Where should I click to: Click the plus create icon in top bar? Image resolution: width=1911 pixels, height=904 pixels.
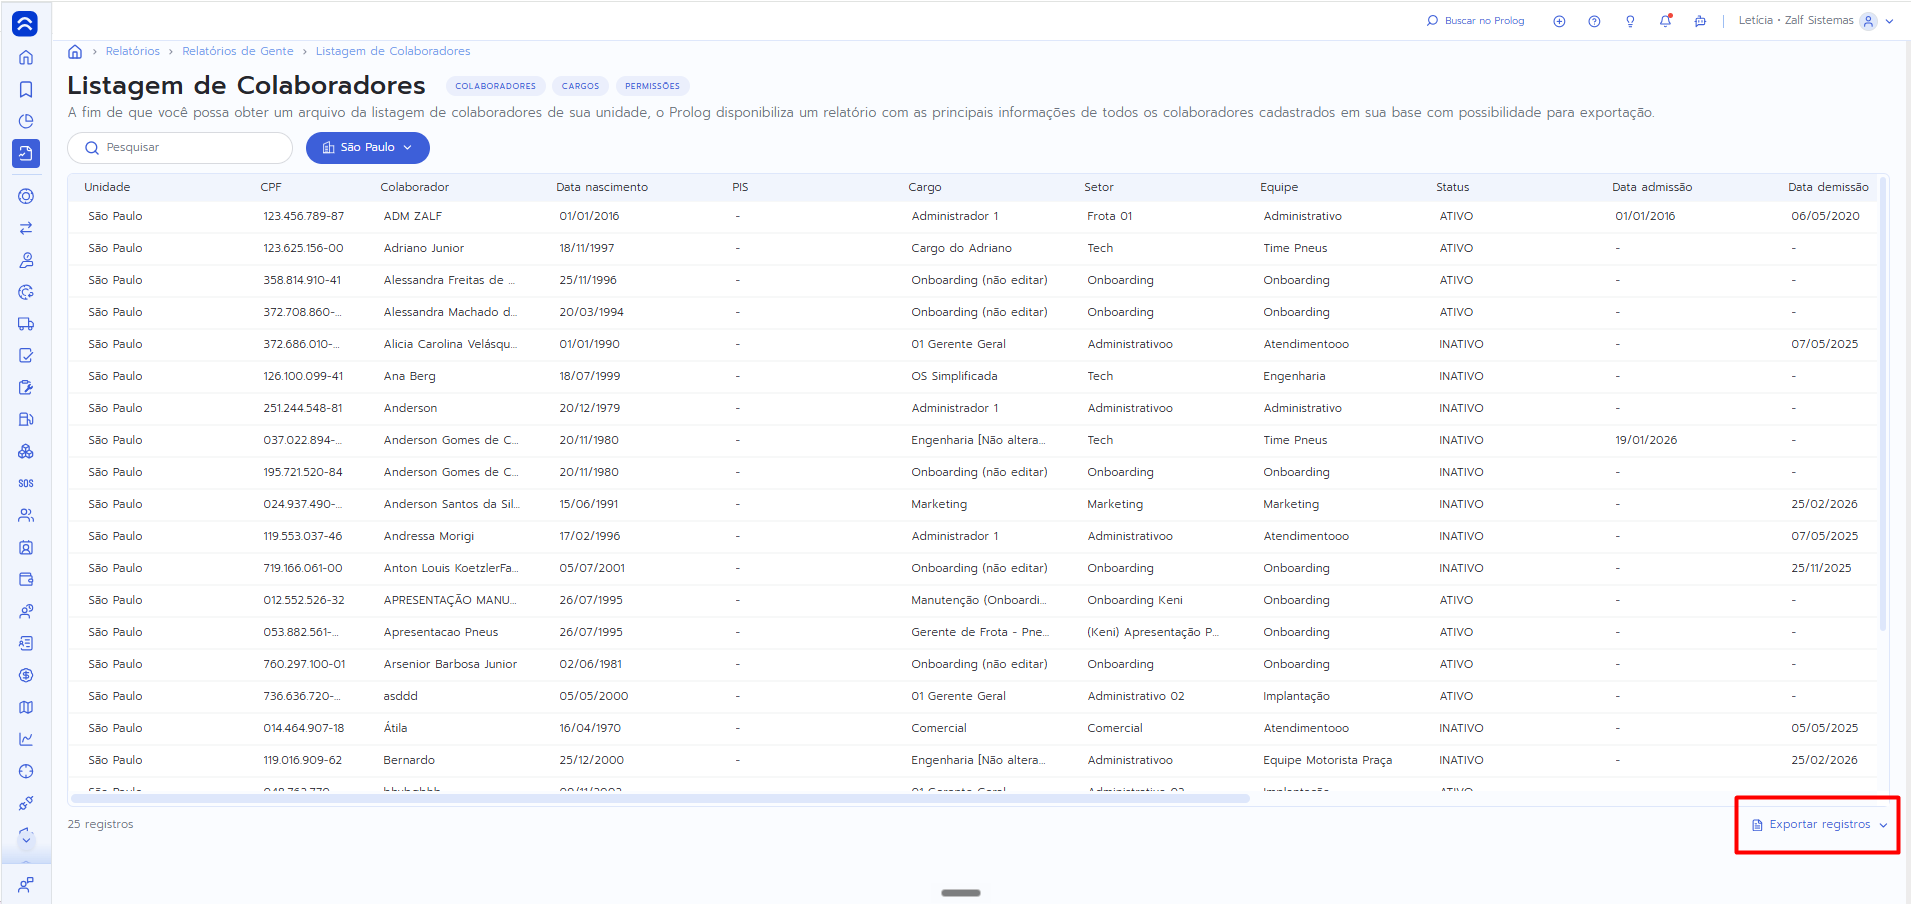pos(1559,21)
